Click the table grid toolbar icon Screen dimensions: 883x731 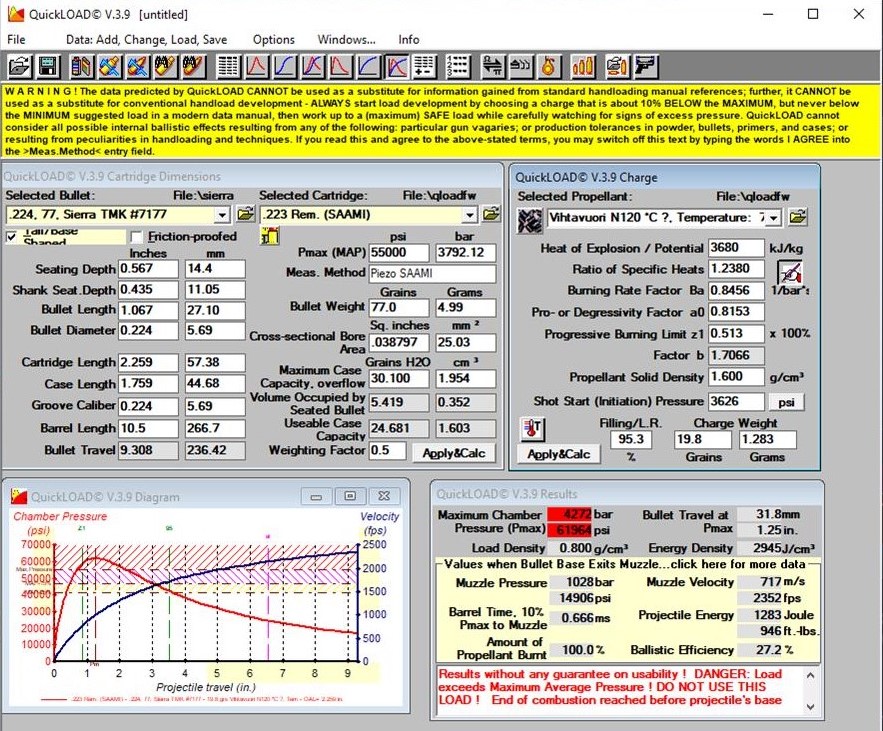[229, 66]
